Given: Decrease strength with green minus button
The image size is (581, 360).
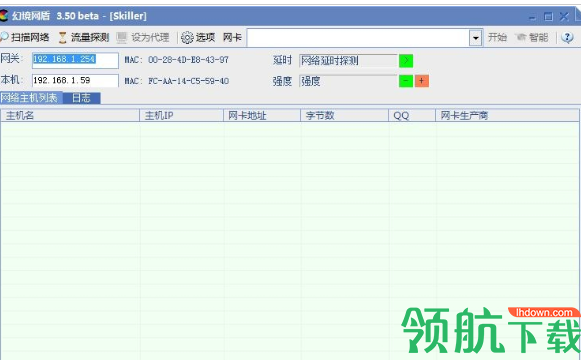Looking at the screenshot, I should [x=406, y=81].
